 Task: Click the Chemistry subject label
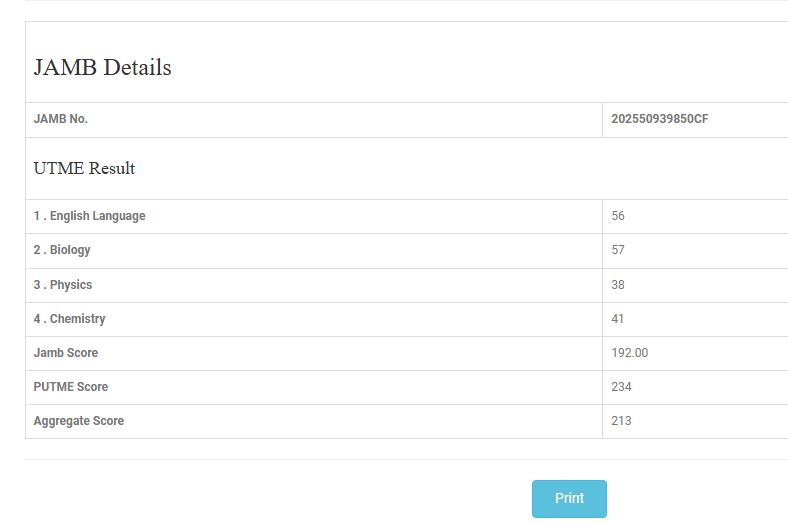[69, 319]
